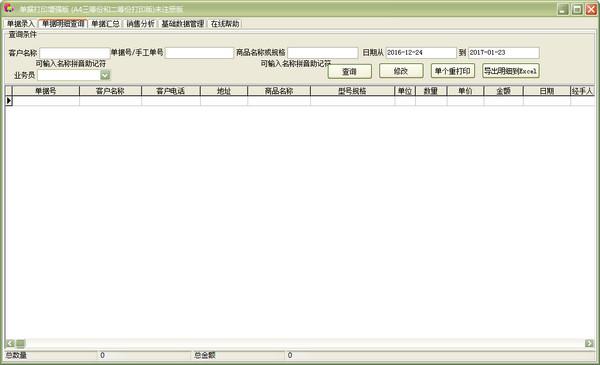600x365 pixels.
Task: Click the 商品名称或规格 input field
Action: coord(323,53)
